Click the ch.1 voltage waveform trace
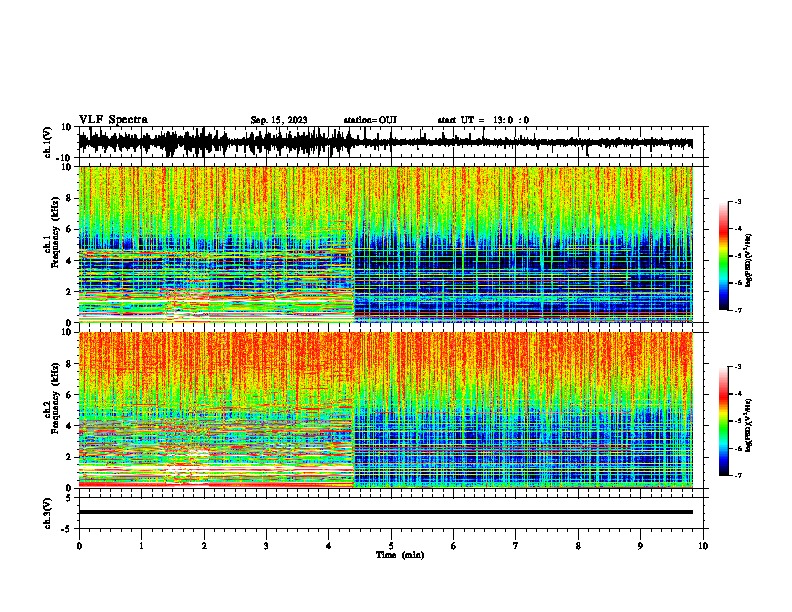The height and width of the screenshot is (612, 792). click(386, 142)
